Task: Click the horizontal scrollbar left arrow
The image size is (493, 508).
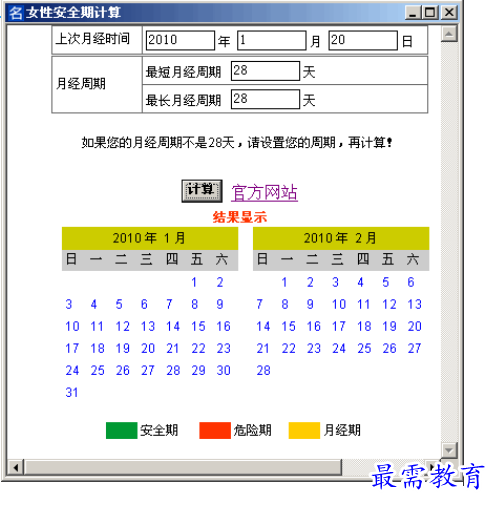Action: point(16,467)
